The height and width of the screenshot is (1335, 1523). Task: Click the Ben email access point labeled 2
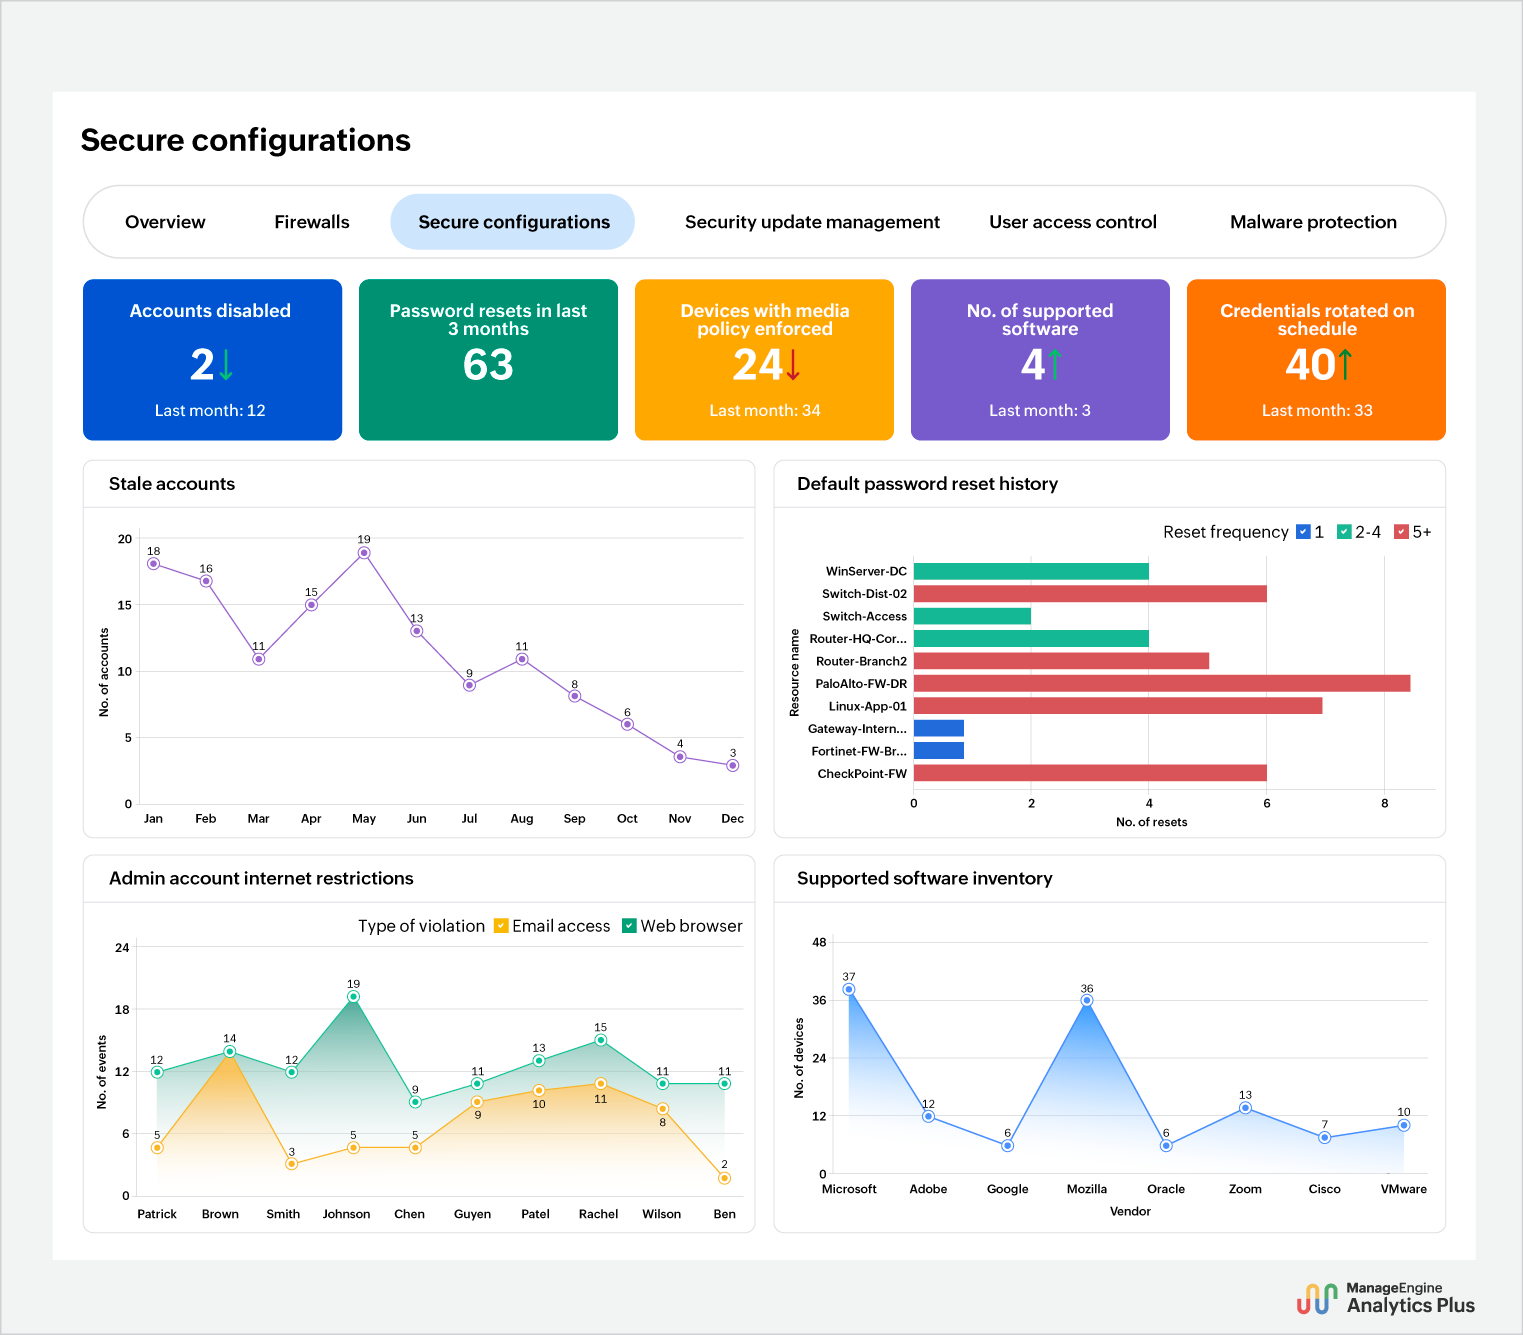pyautogui.click(x=724, y=1178)
